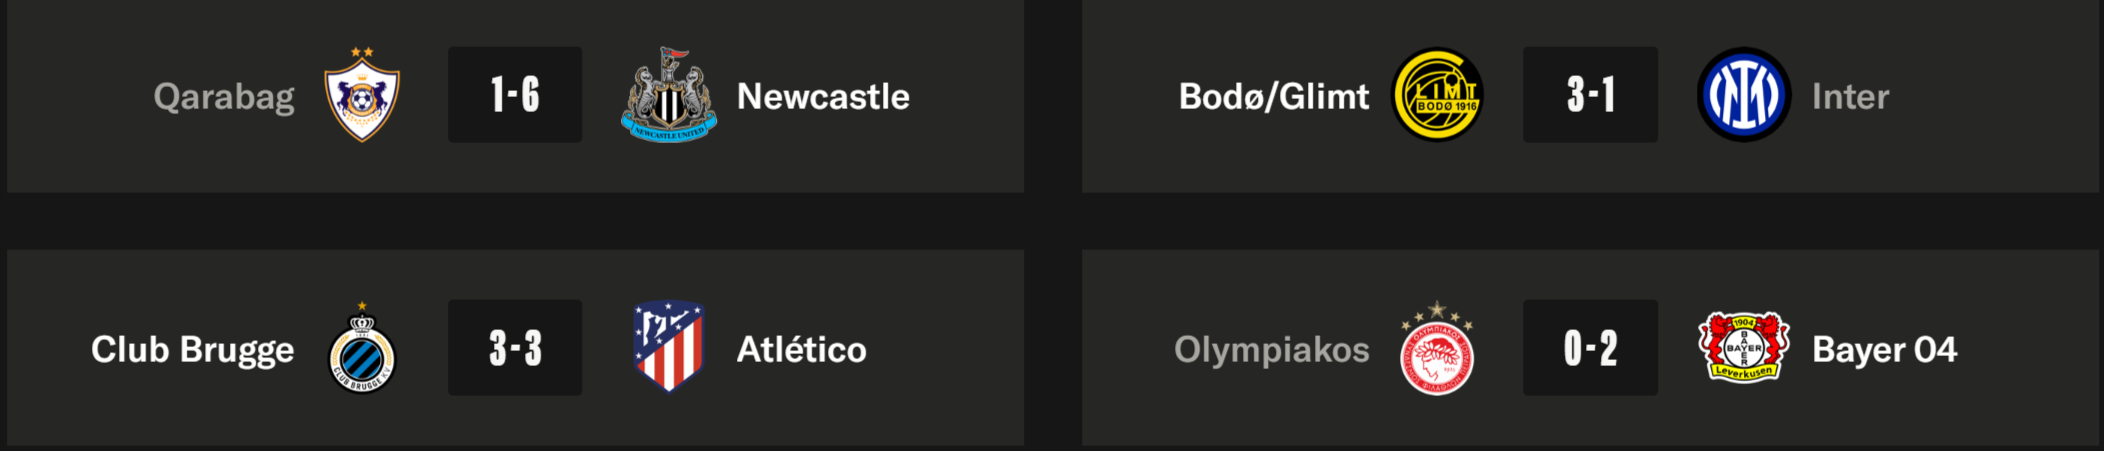
Task: Click the Inter team name
Action: (1850, 97)
